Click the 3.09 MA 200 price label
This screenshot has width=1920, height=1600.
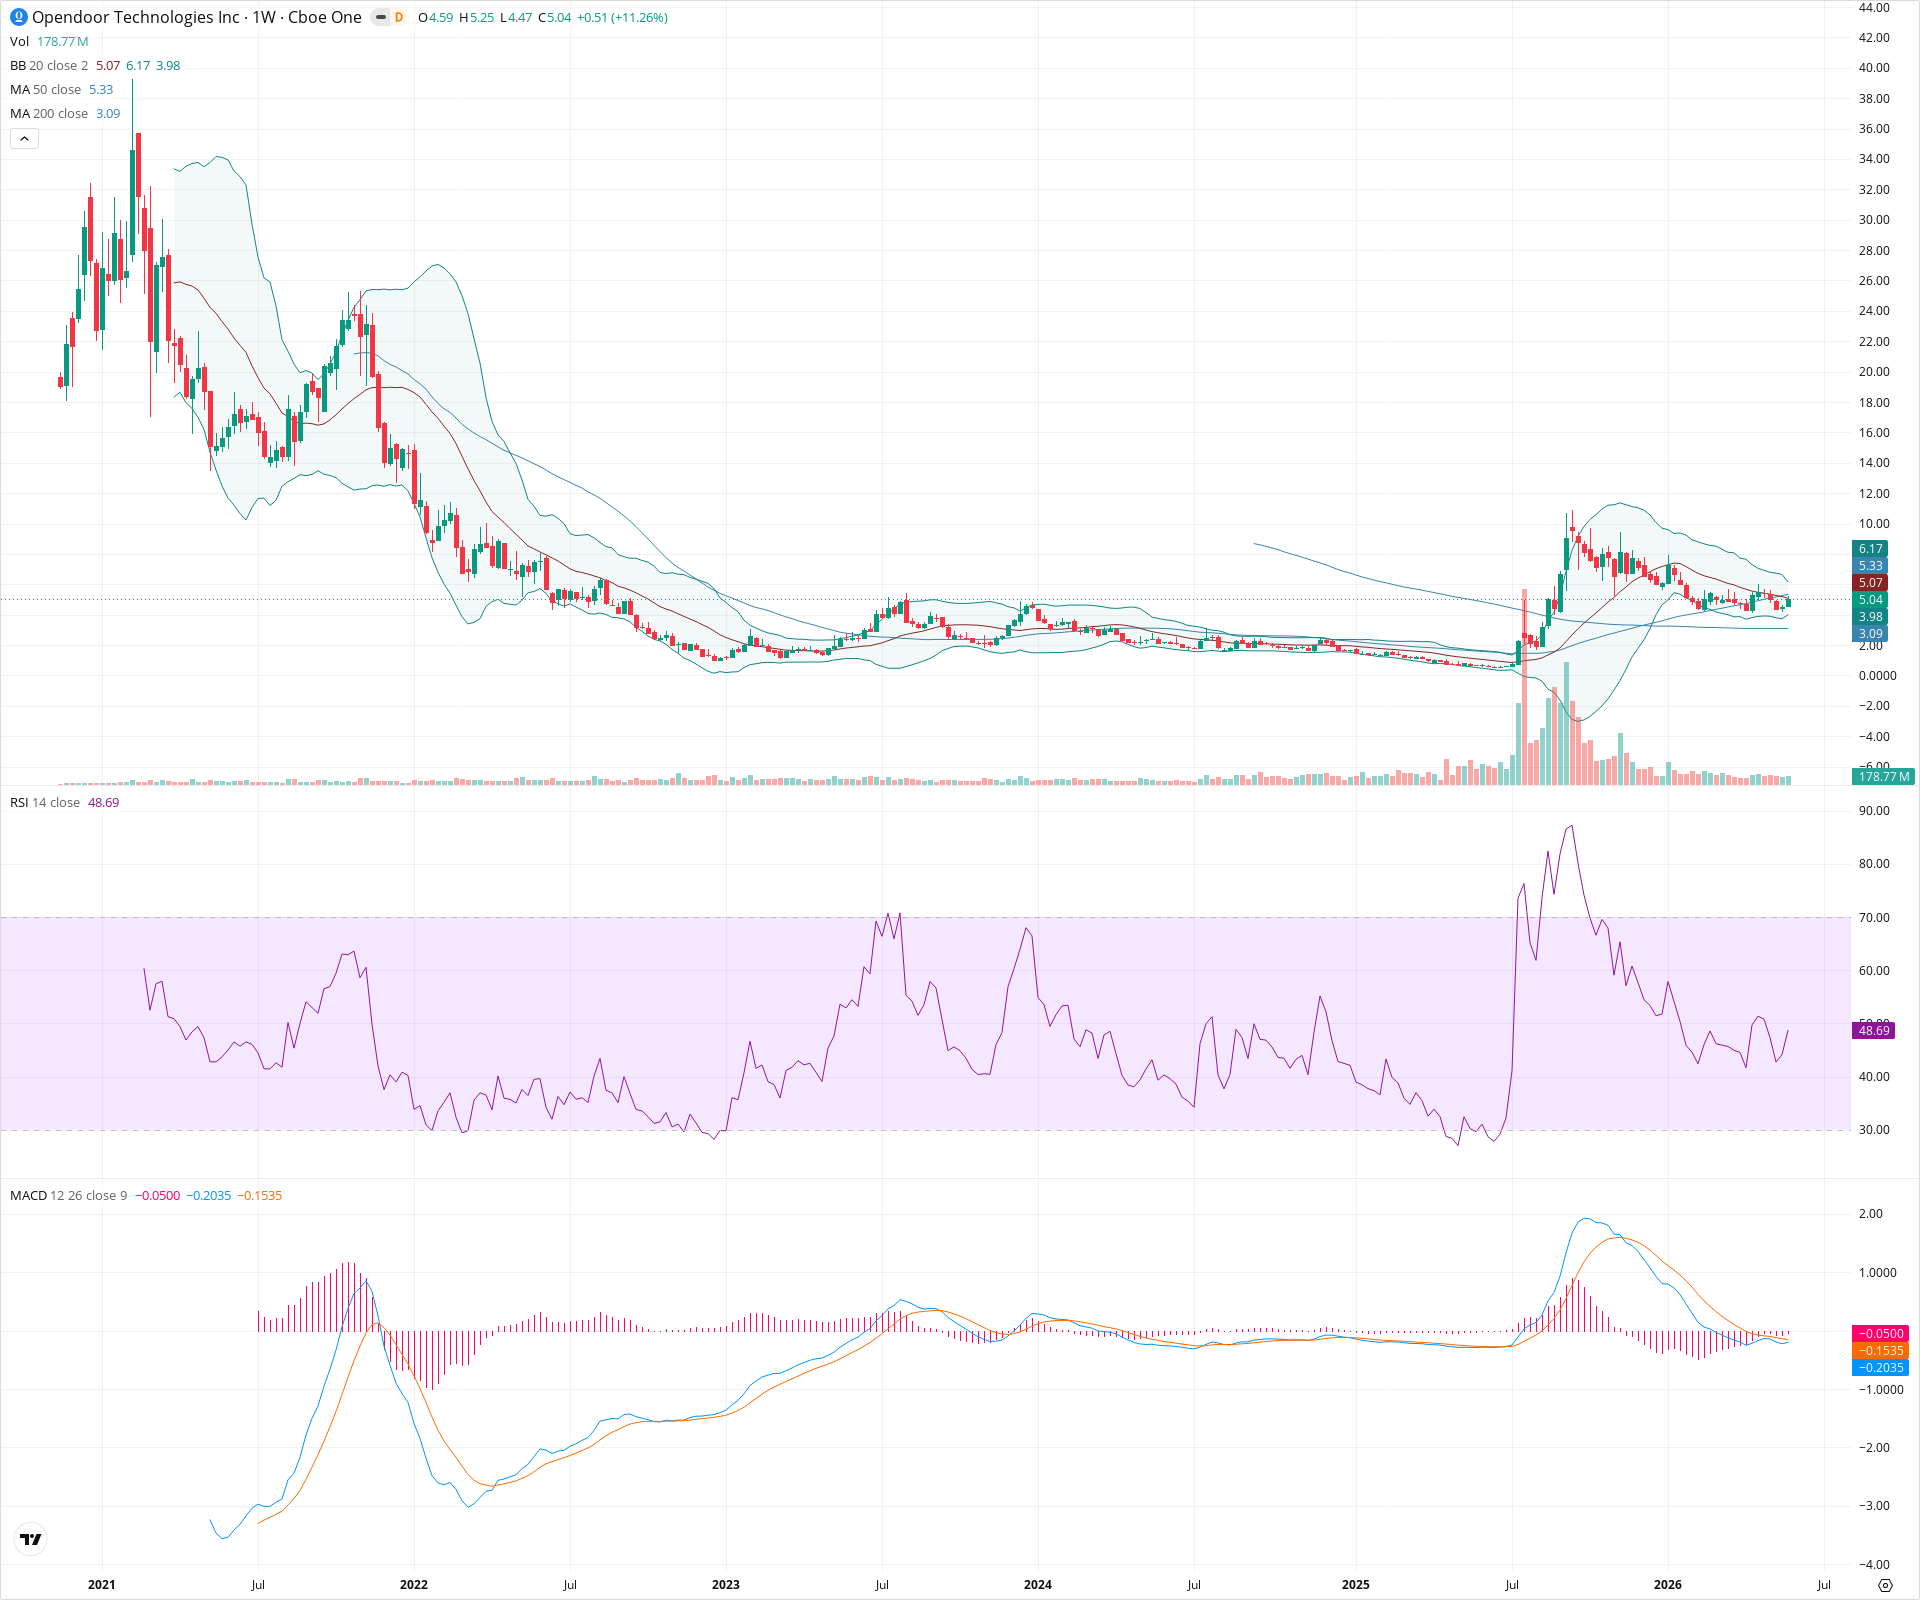click(1870, 633)
